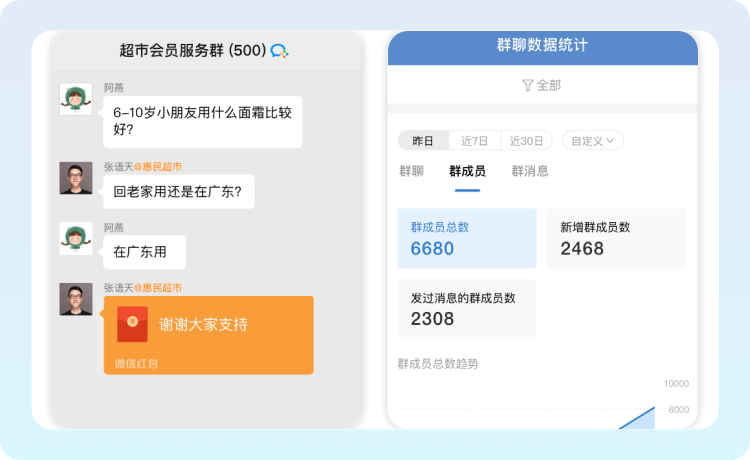Open the 自定义 date dropdown
This screenshot has height=460, width=750.
pos(593,141)
